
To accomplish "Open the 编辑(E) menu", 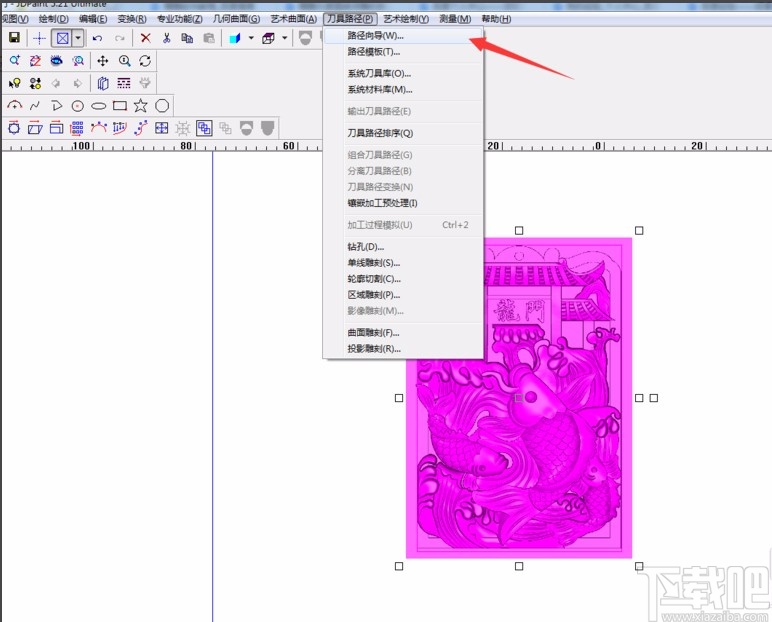I will 93,19.
